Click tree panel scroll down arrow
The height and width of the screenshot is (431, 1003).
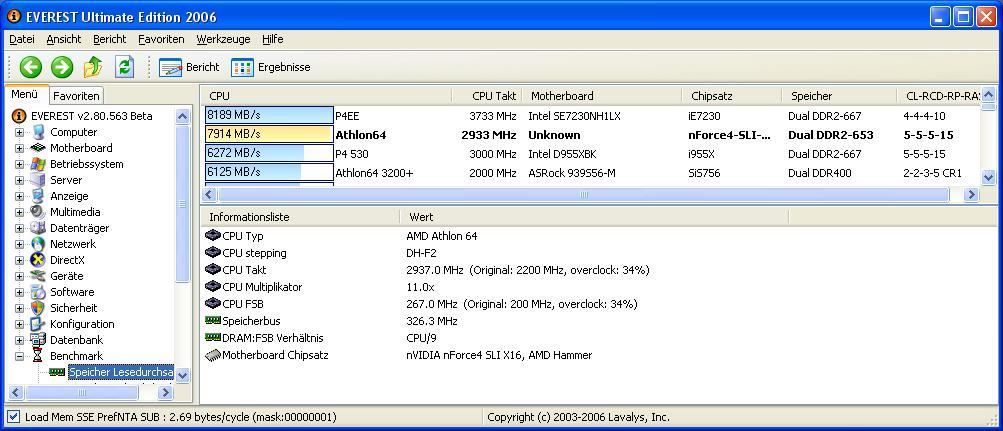click(182, 375)
